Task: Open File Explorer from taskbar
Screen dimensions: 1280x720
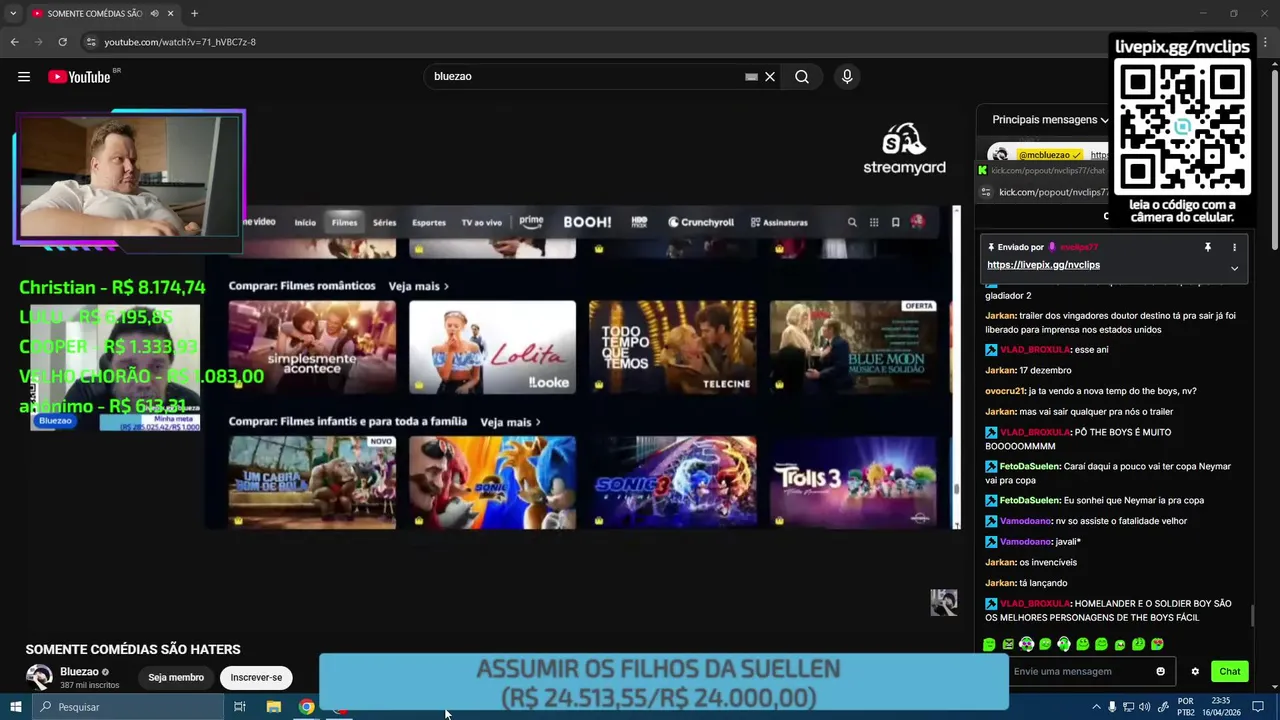Action: click(x=273, y=707)
